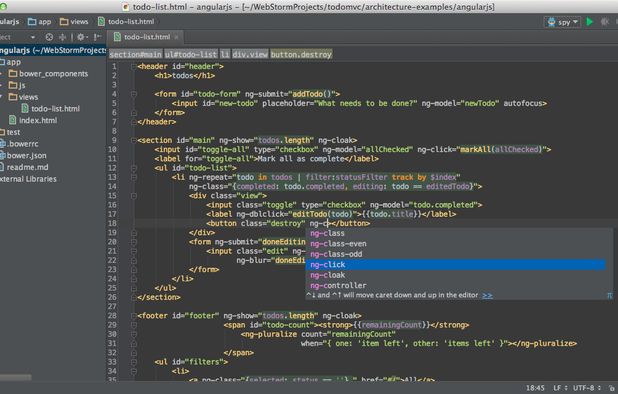Select the bower_components folder
The image size is (618, 394).
[48, 74]
